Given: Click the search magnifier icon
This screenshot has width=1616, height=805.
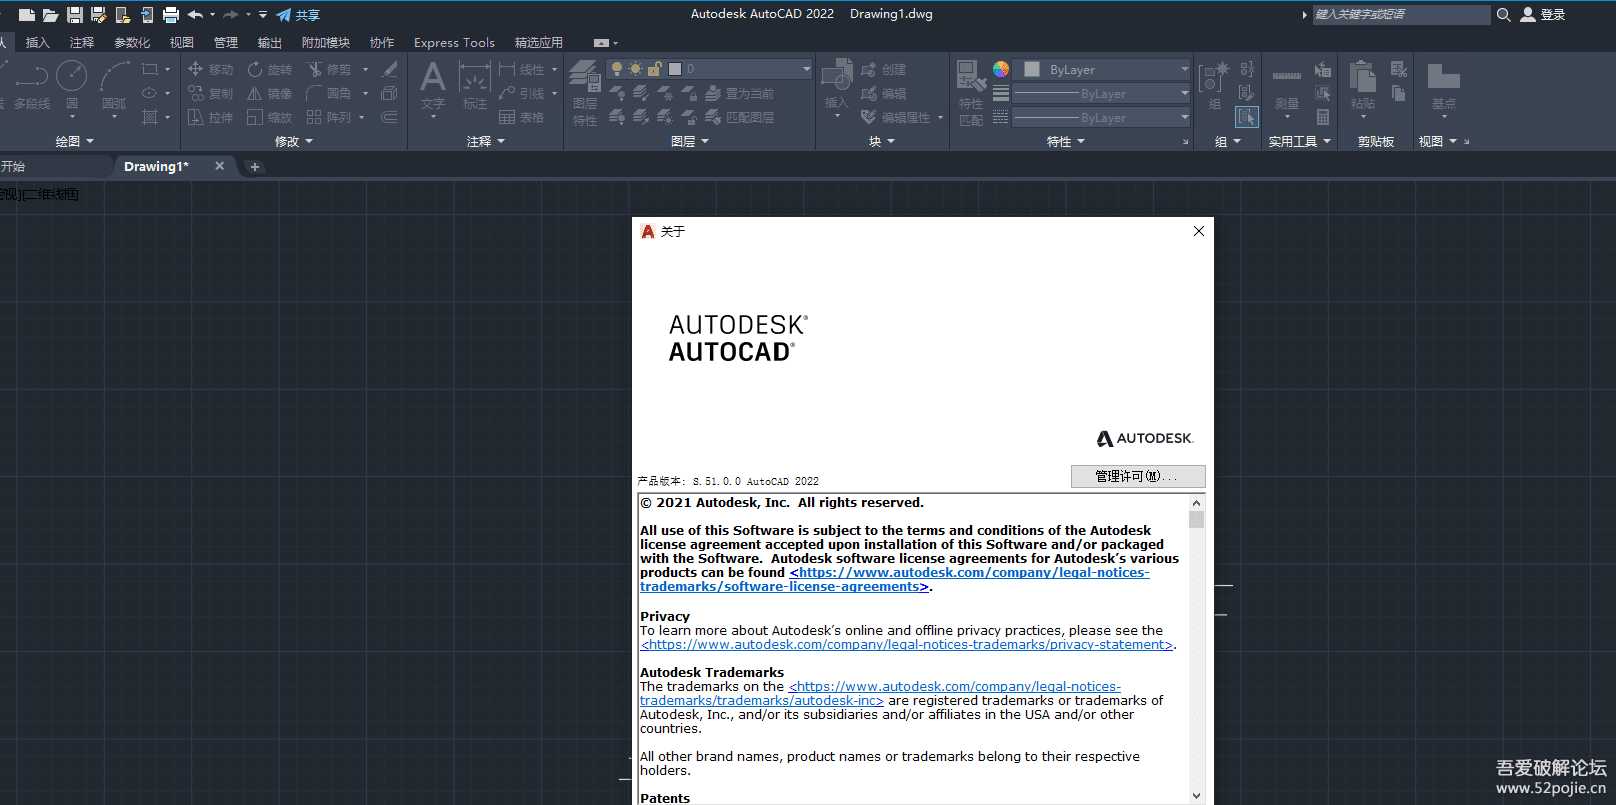Looking at the screenshot, I should tap(1503, 15).
